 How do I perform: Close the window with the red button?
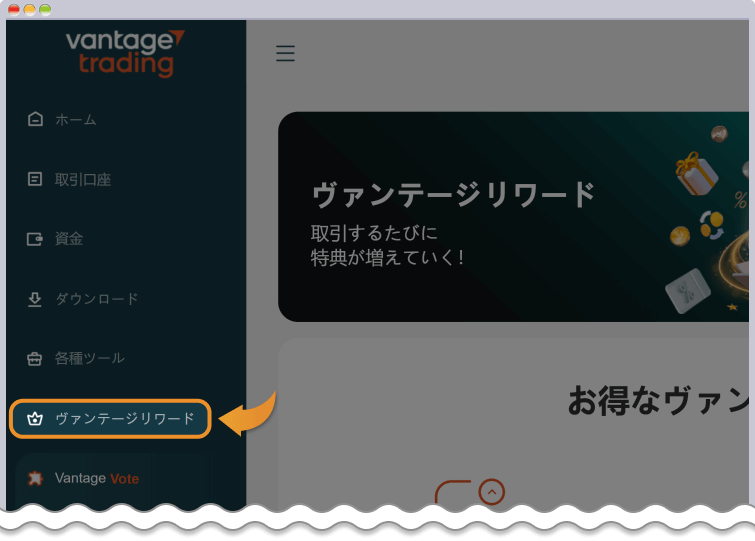click(x=14, y=10)
